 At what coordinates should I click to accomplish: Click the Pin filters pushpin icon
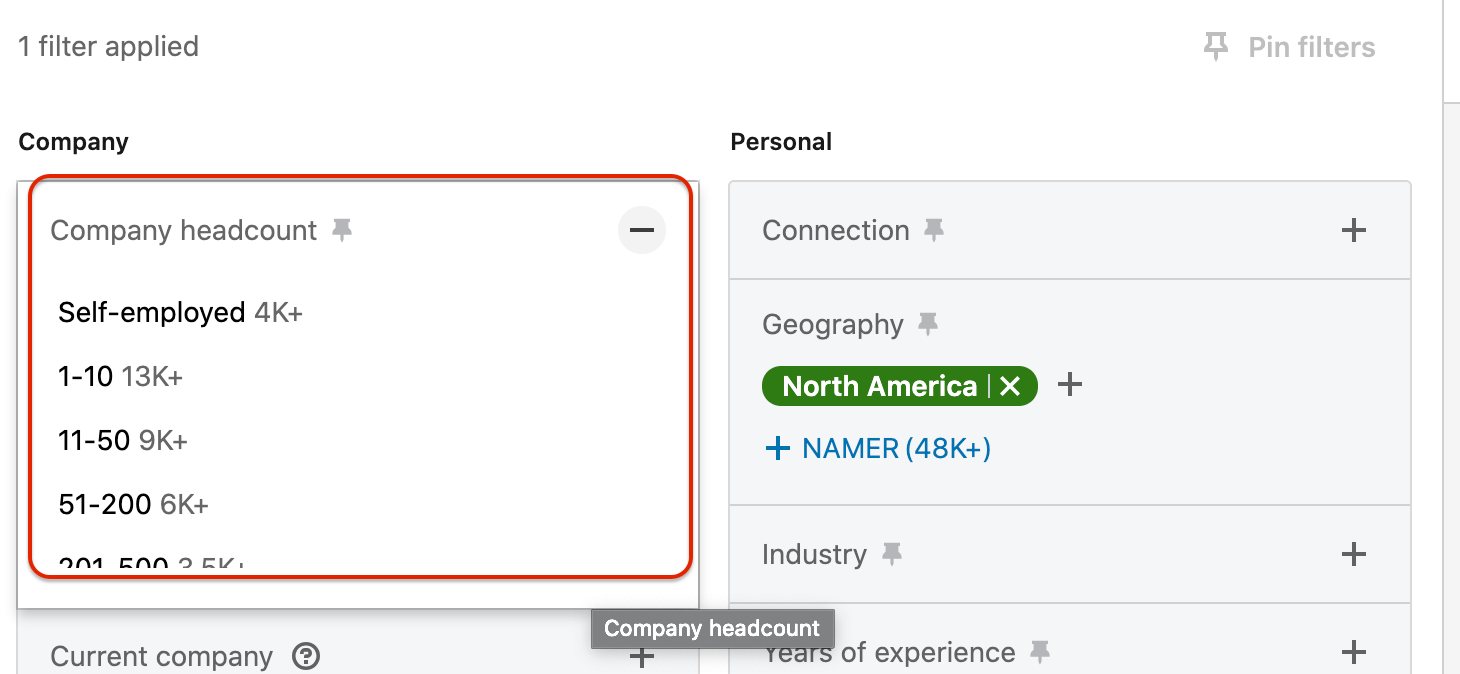coord(1215,47)
